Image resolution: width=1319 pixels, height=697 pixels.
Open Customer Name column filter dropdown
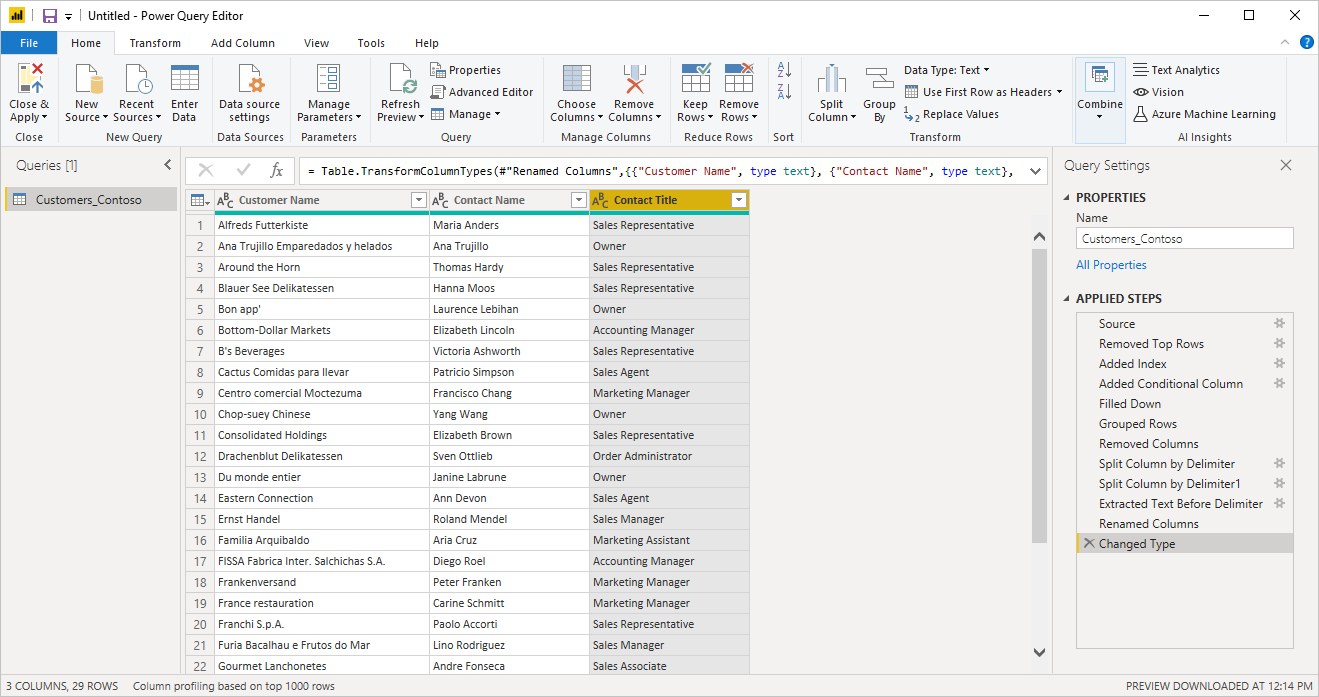point(419,200)
